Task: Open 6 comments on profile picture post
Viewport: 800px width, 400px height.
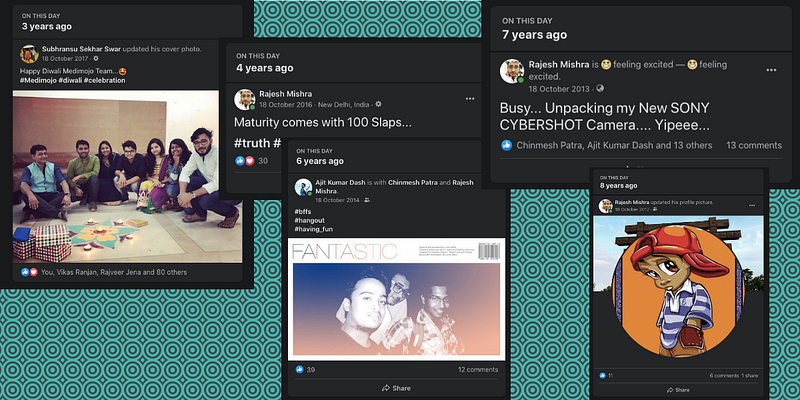Action: tap(724, 376)
